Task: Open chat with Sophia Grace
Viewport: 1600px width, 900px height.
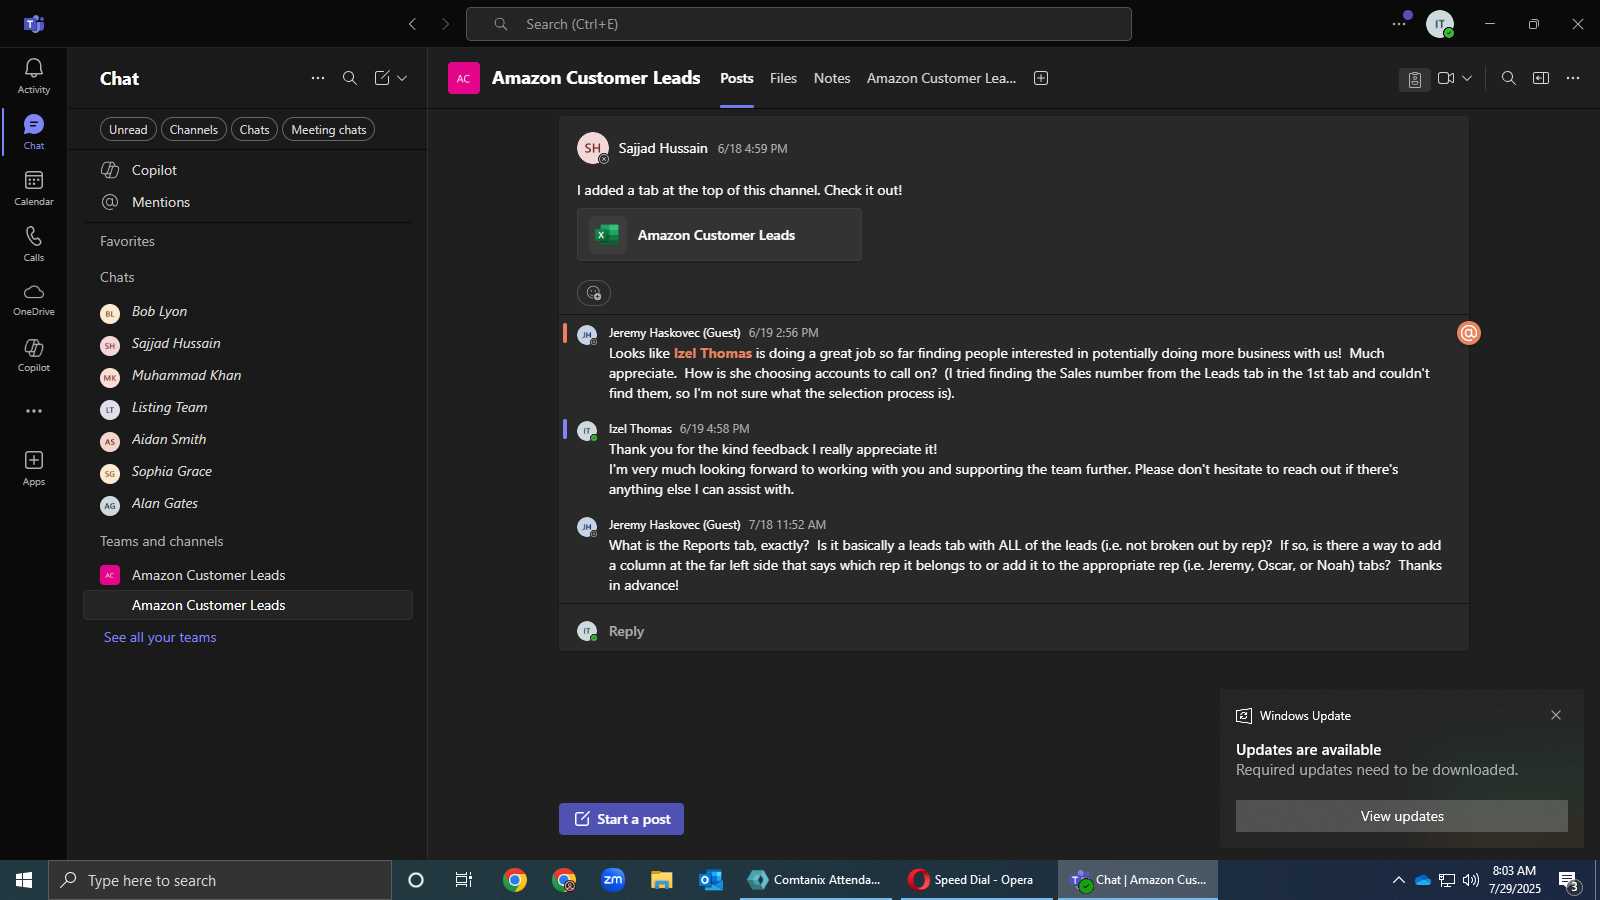Action: coord(248,472)
